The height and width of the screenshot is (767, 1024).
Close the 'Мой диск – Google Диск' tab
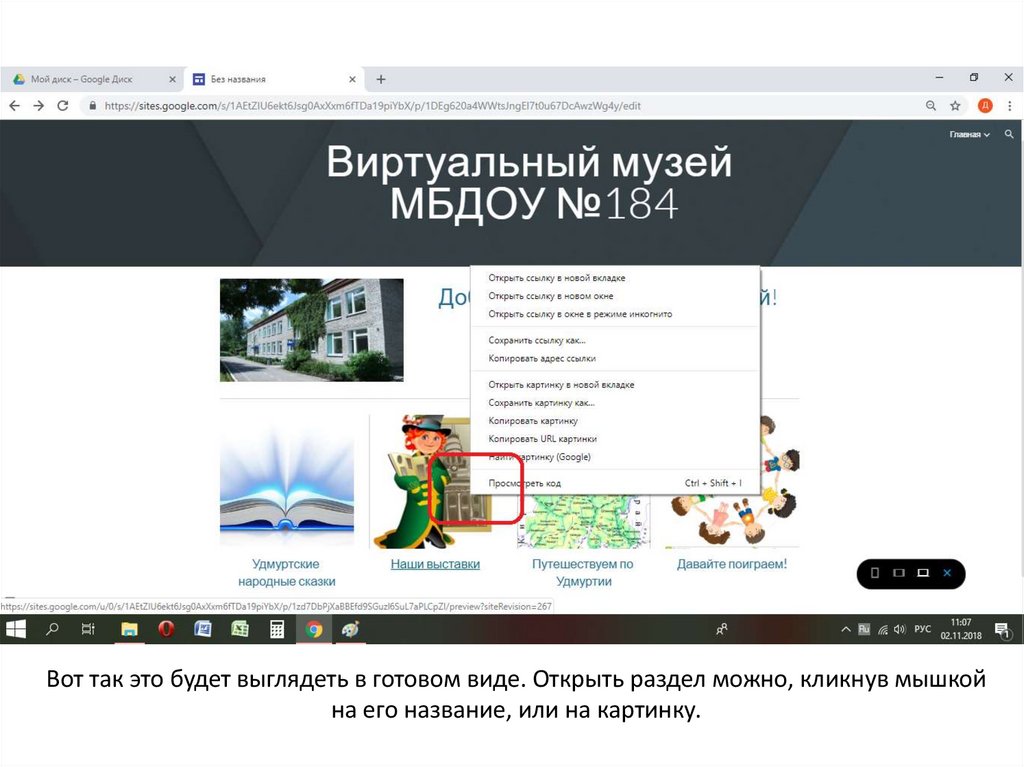pyautogui.click(x=172, y=79)
